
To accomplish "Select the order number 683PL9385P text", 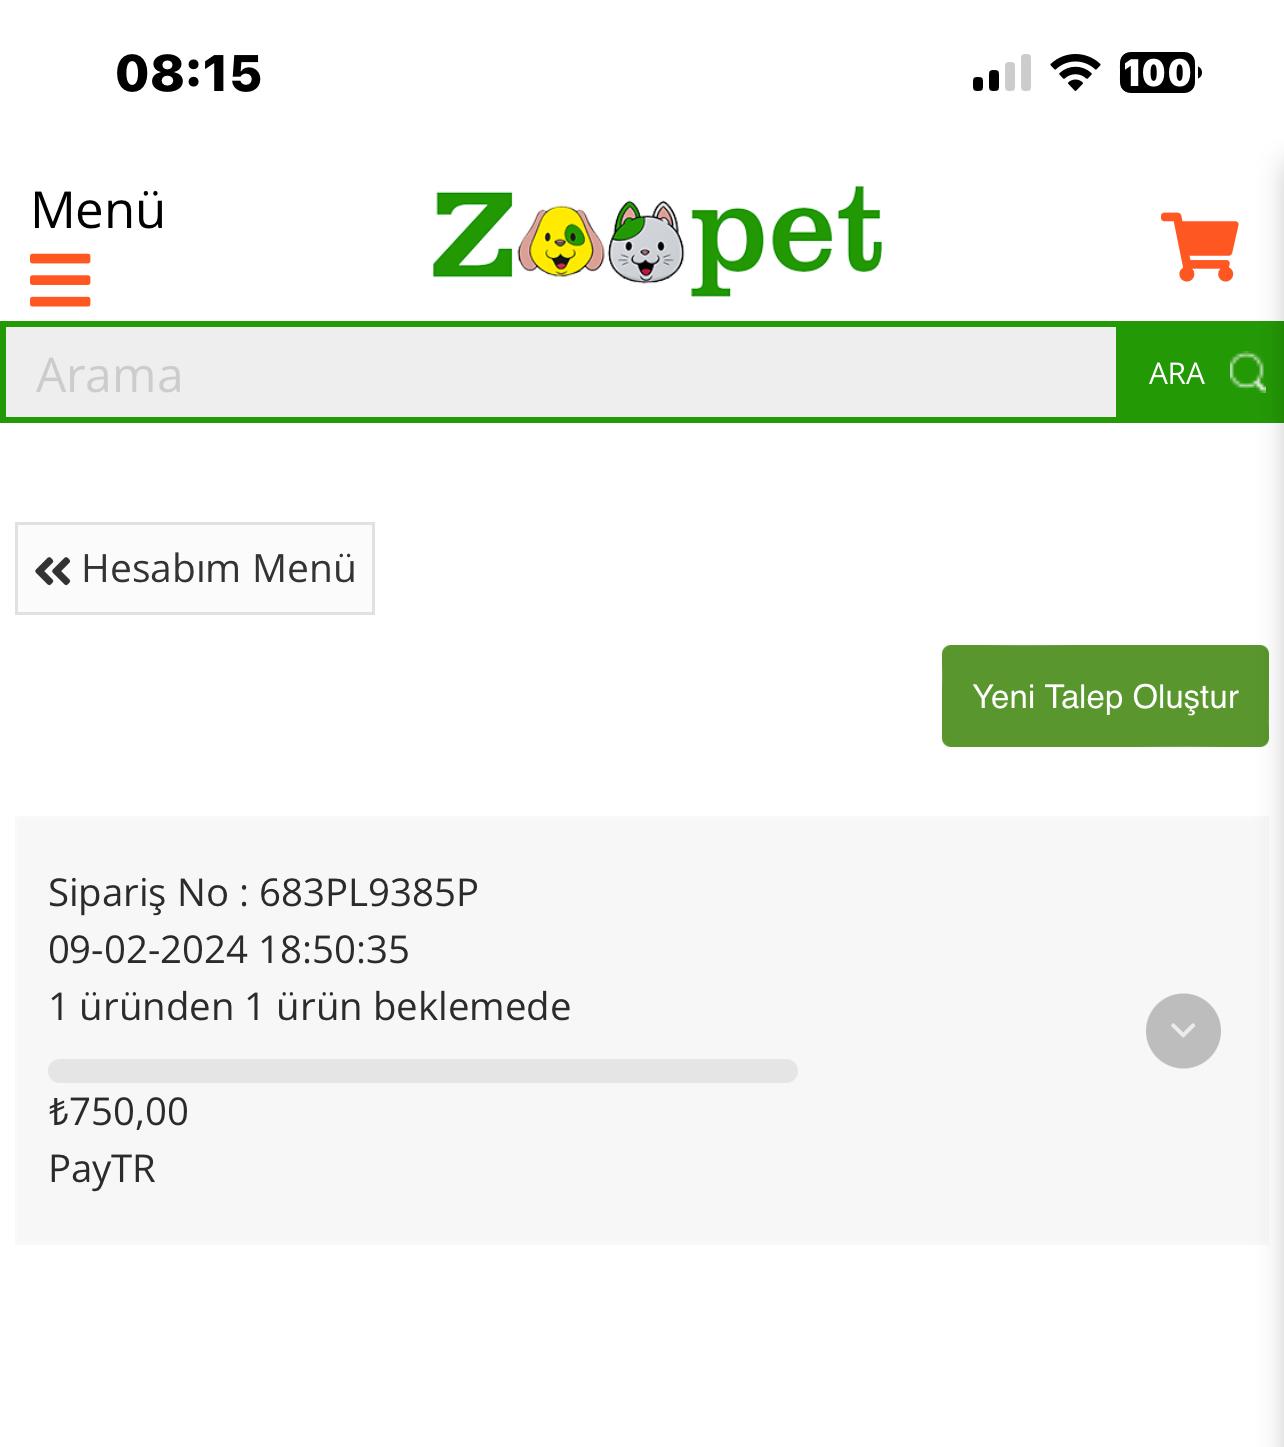I will (369, 893).
